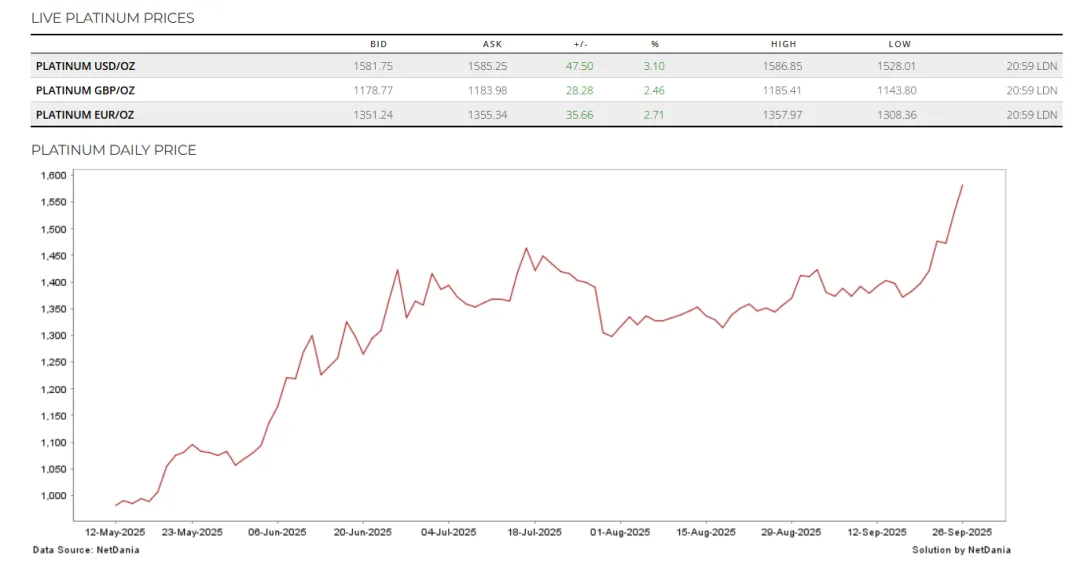The height and width of the screenshot is (562, 1080).
Task: Click the 1,500 y-axis label
Action: pos(54,229)
